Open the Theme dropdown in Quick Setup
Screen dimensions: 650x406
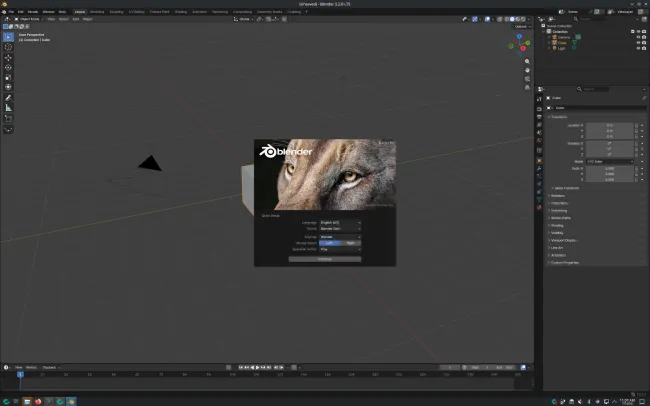click(340, 229)
